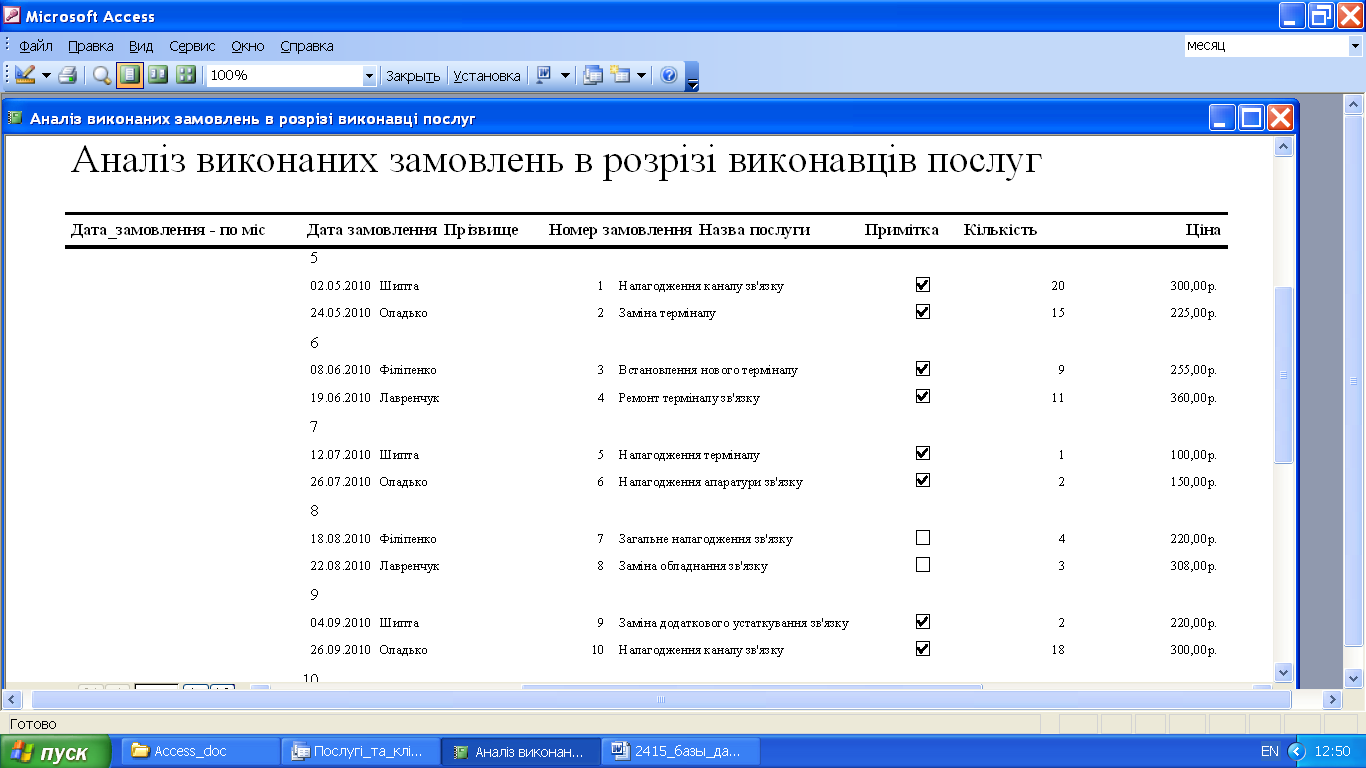Viewport: 1366px width, 768px height.
Task: Show the Database Window icon
Action: [x=593, y=75]
